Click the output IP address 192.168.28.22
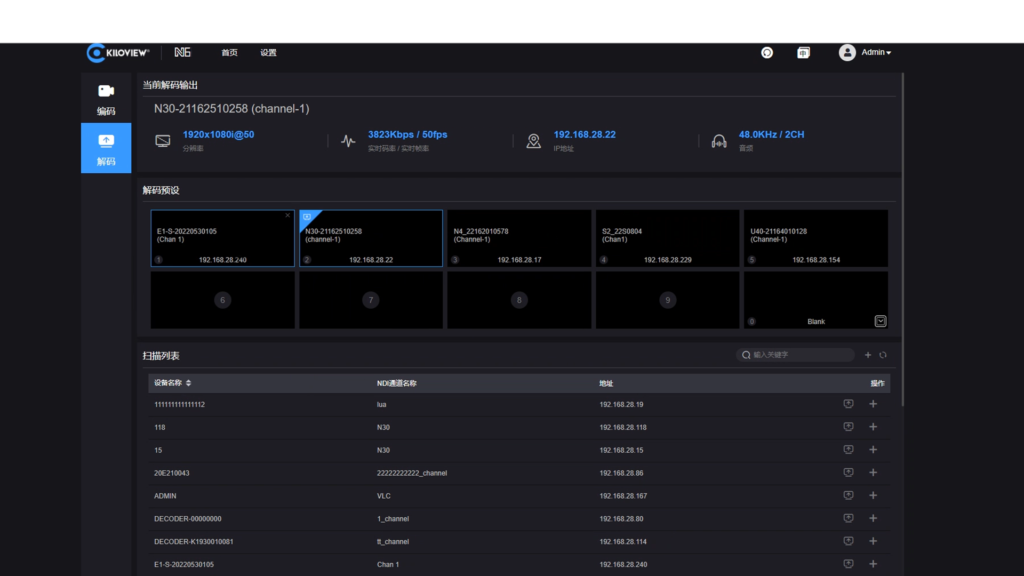The image size is (1024, 576). click(x=584, y=135)
